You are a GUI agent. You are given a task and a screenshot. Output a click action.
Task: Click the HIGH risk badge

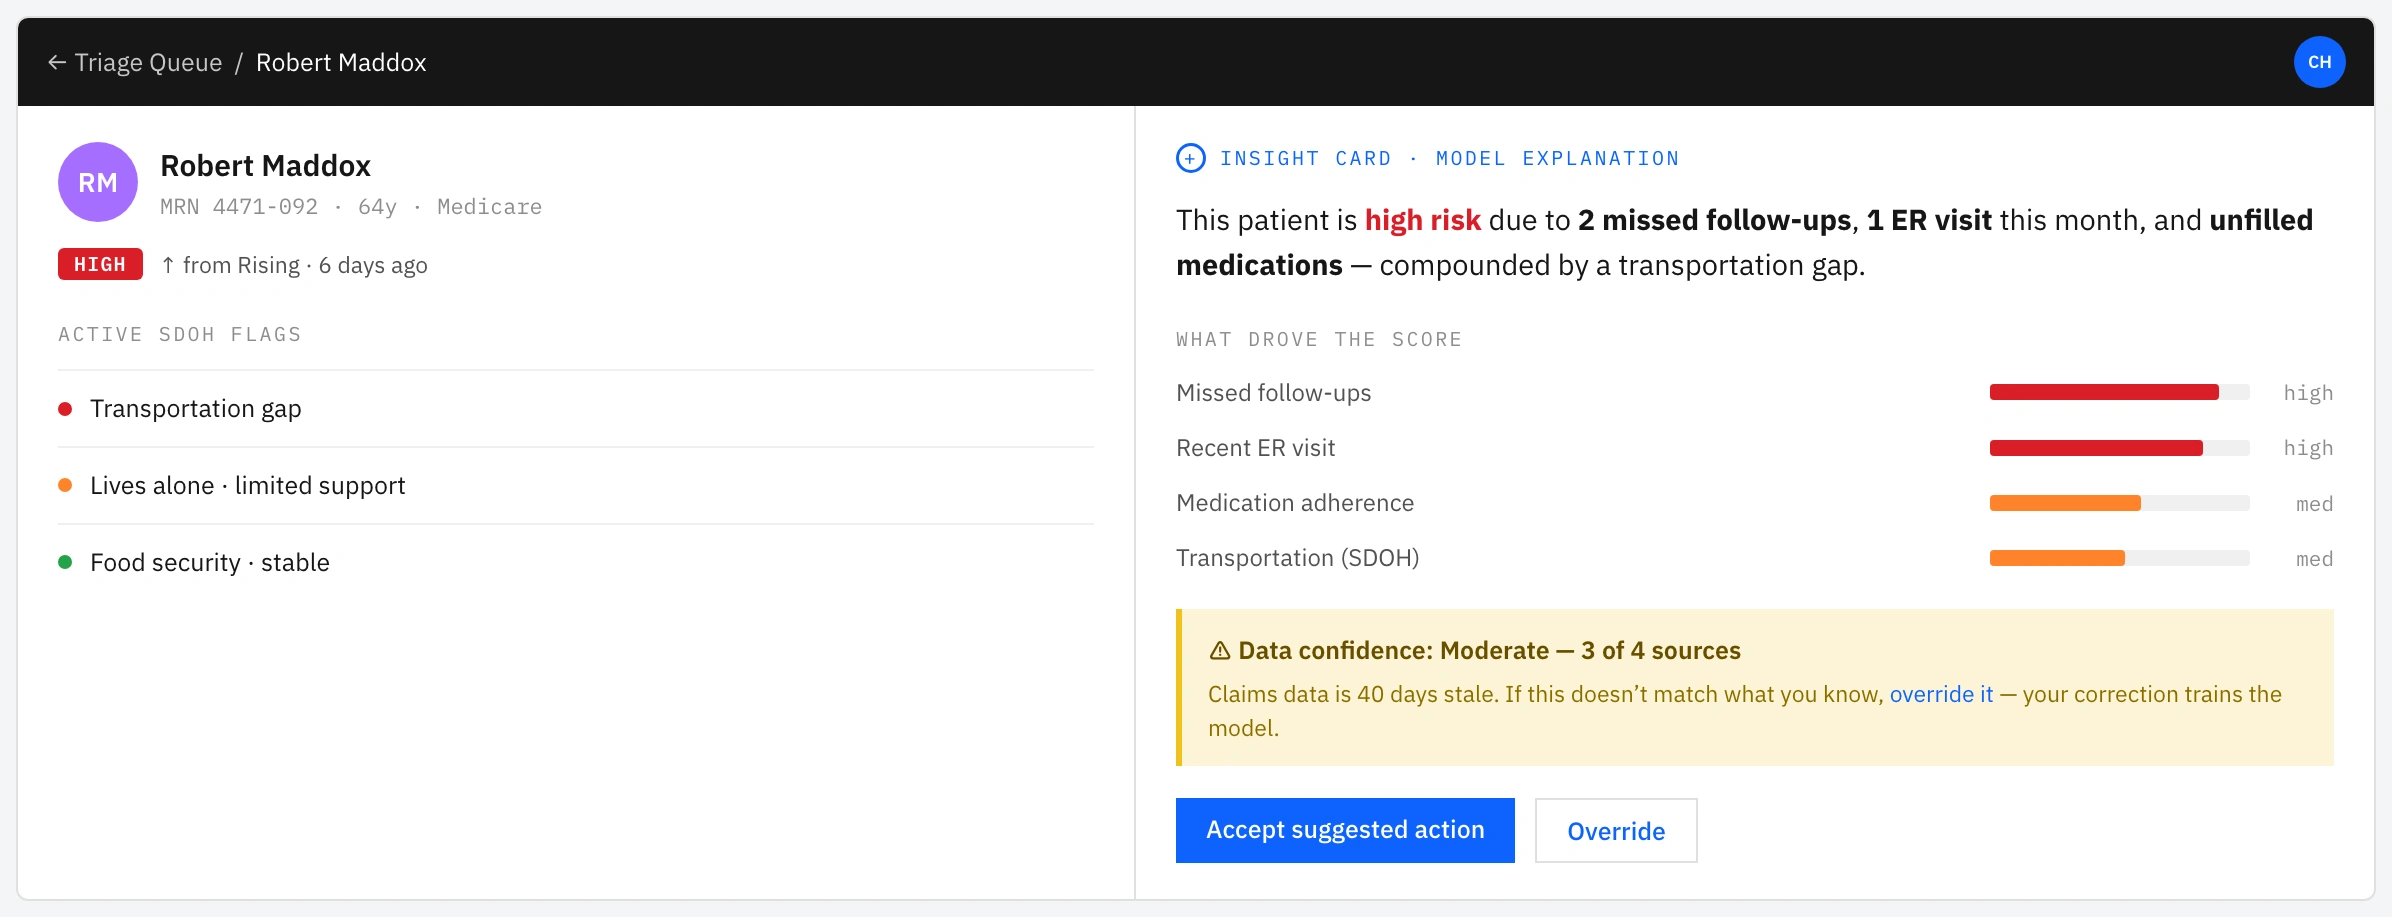[100, 264]
